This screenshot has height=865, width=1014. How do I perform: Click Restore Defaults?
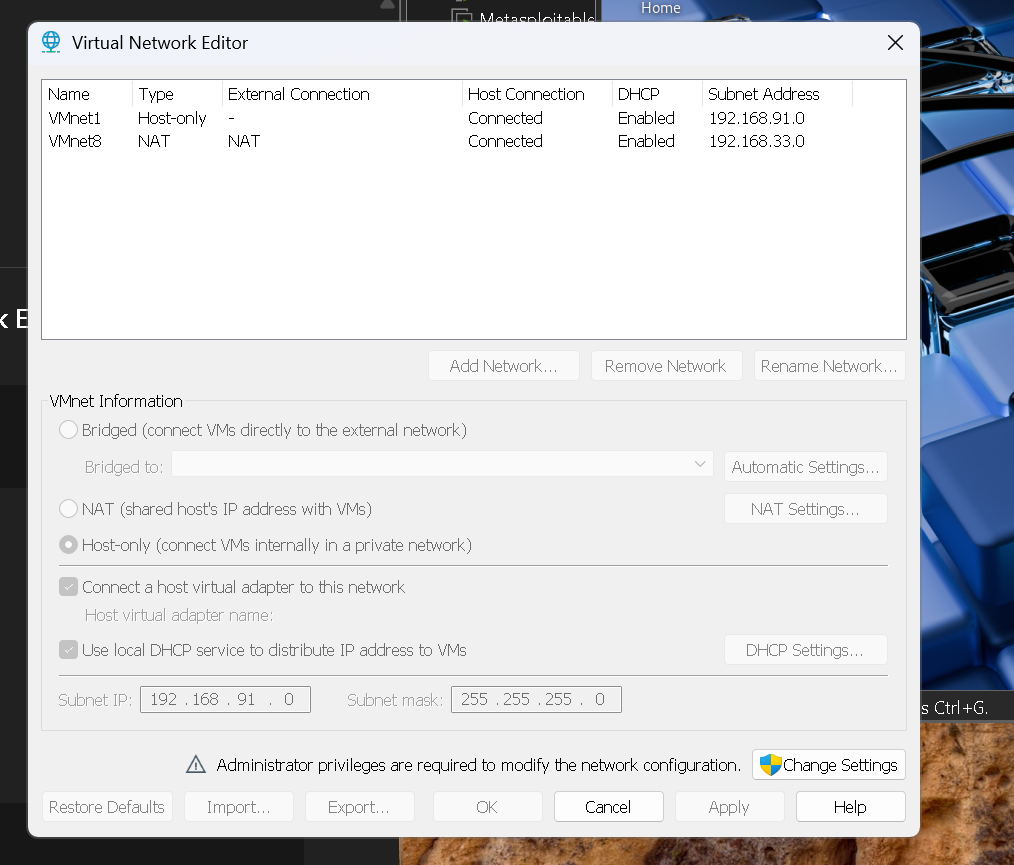[107, 806]
